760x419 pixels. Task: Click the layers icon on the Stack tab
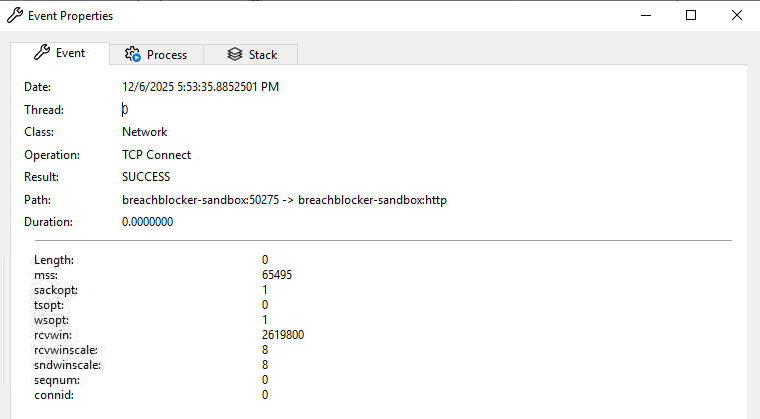click(x=235, y=55)
